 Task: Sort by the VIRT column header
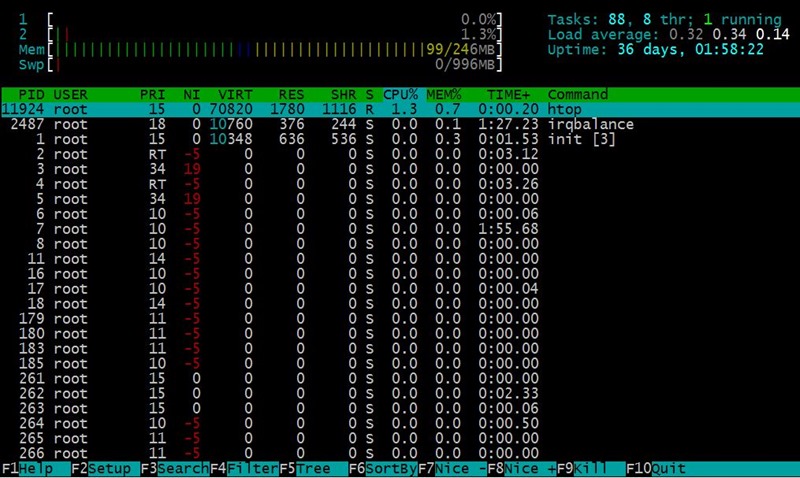[235, 94]
